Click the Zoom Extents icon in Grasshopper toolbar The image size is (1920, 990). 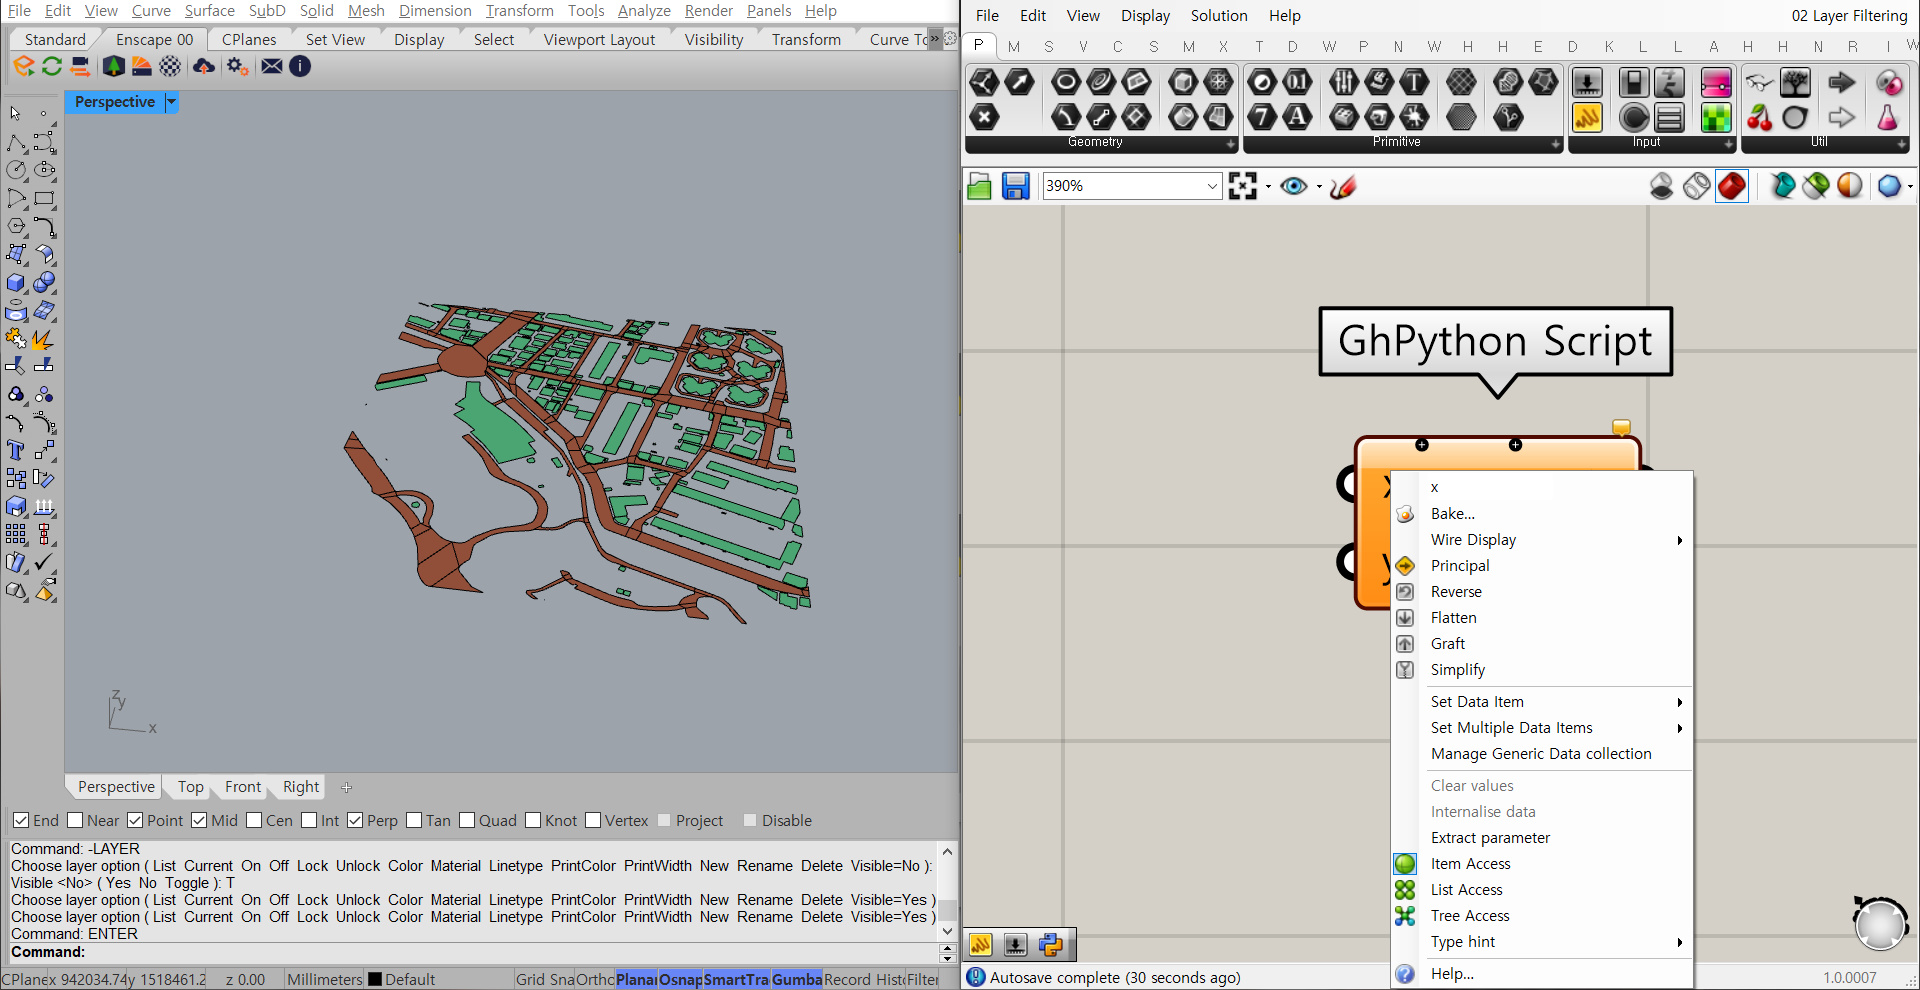point(1243,186)
